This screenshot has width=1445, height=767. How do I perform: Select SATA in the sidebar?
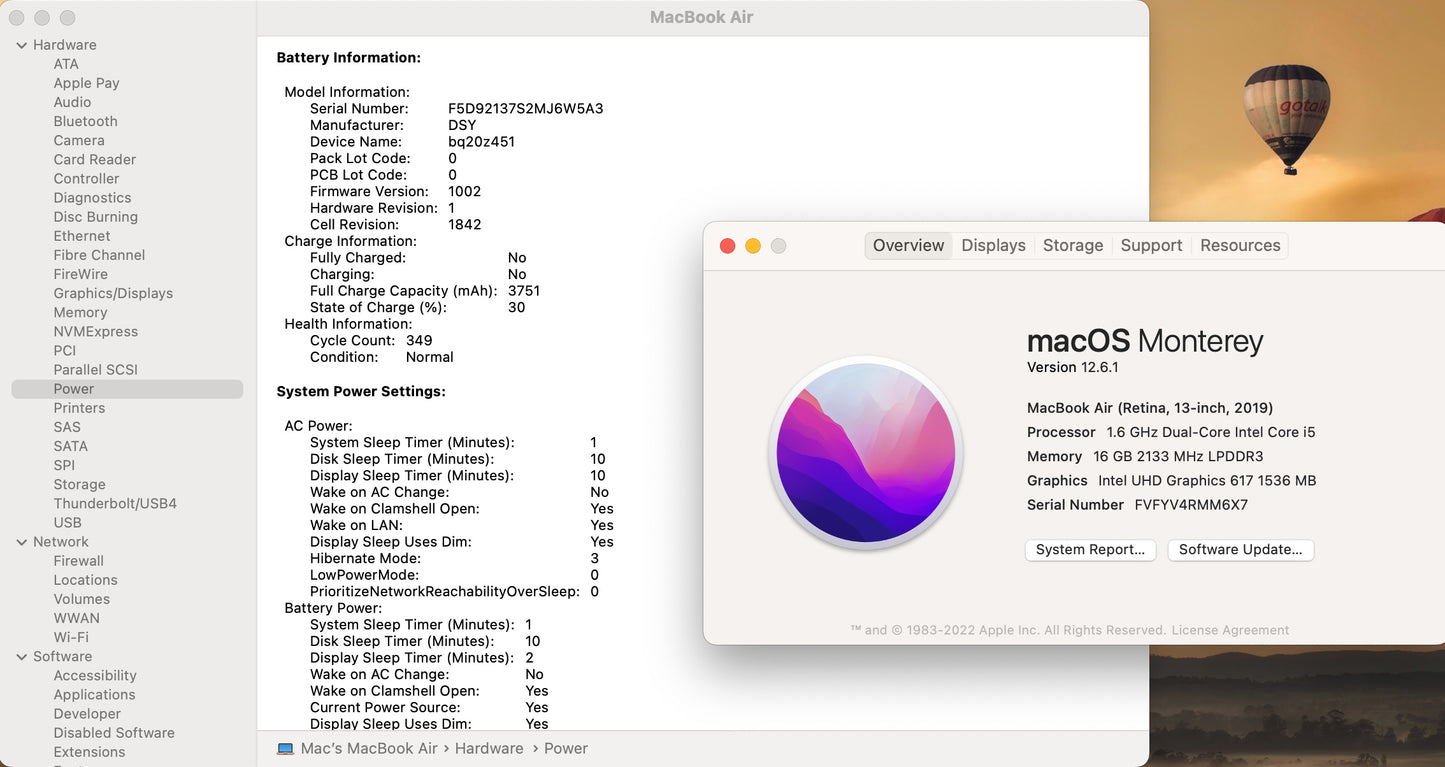click(x=71, y=446)
